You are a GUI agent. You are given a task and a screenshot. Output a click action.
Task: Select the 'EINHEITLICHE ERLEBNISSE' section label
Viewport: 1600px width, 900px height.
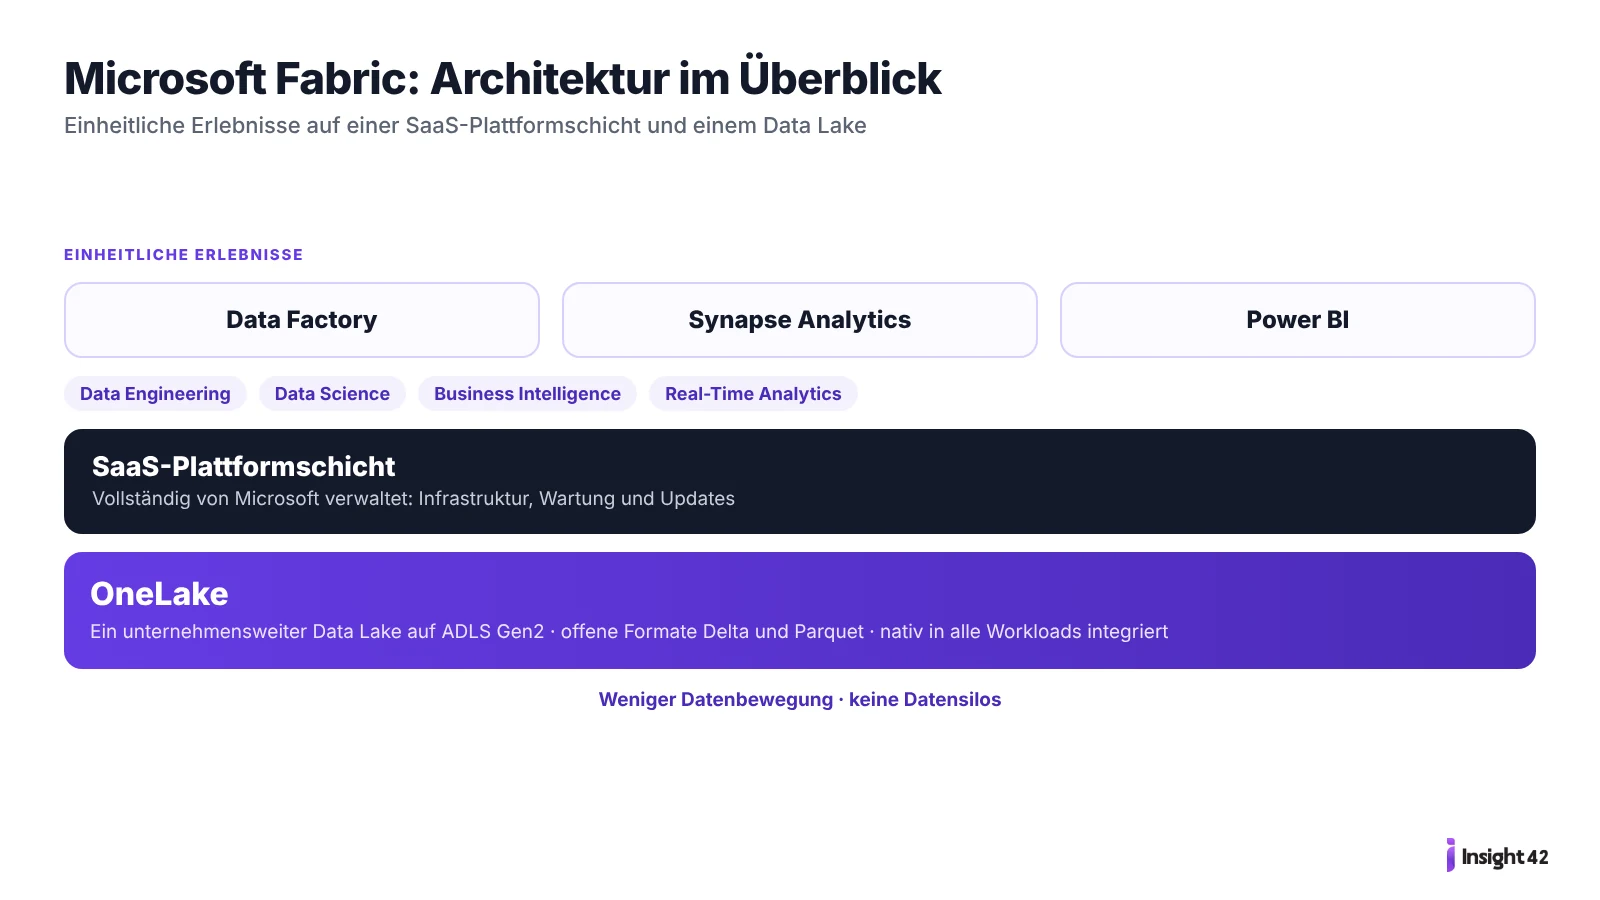pyautogui.click(x=184, y=255)
